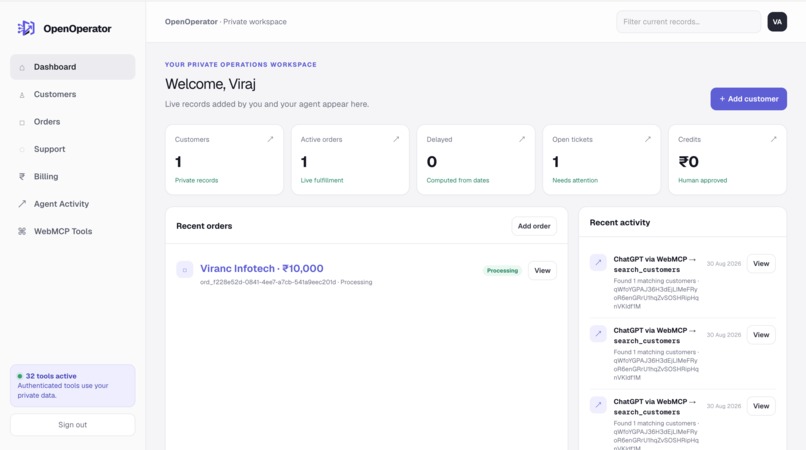Viewport: 806px width, 450px height.
Task: Click the WebMCP Tools command icon
Action: point(22,231)
